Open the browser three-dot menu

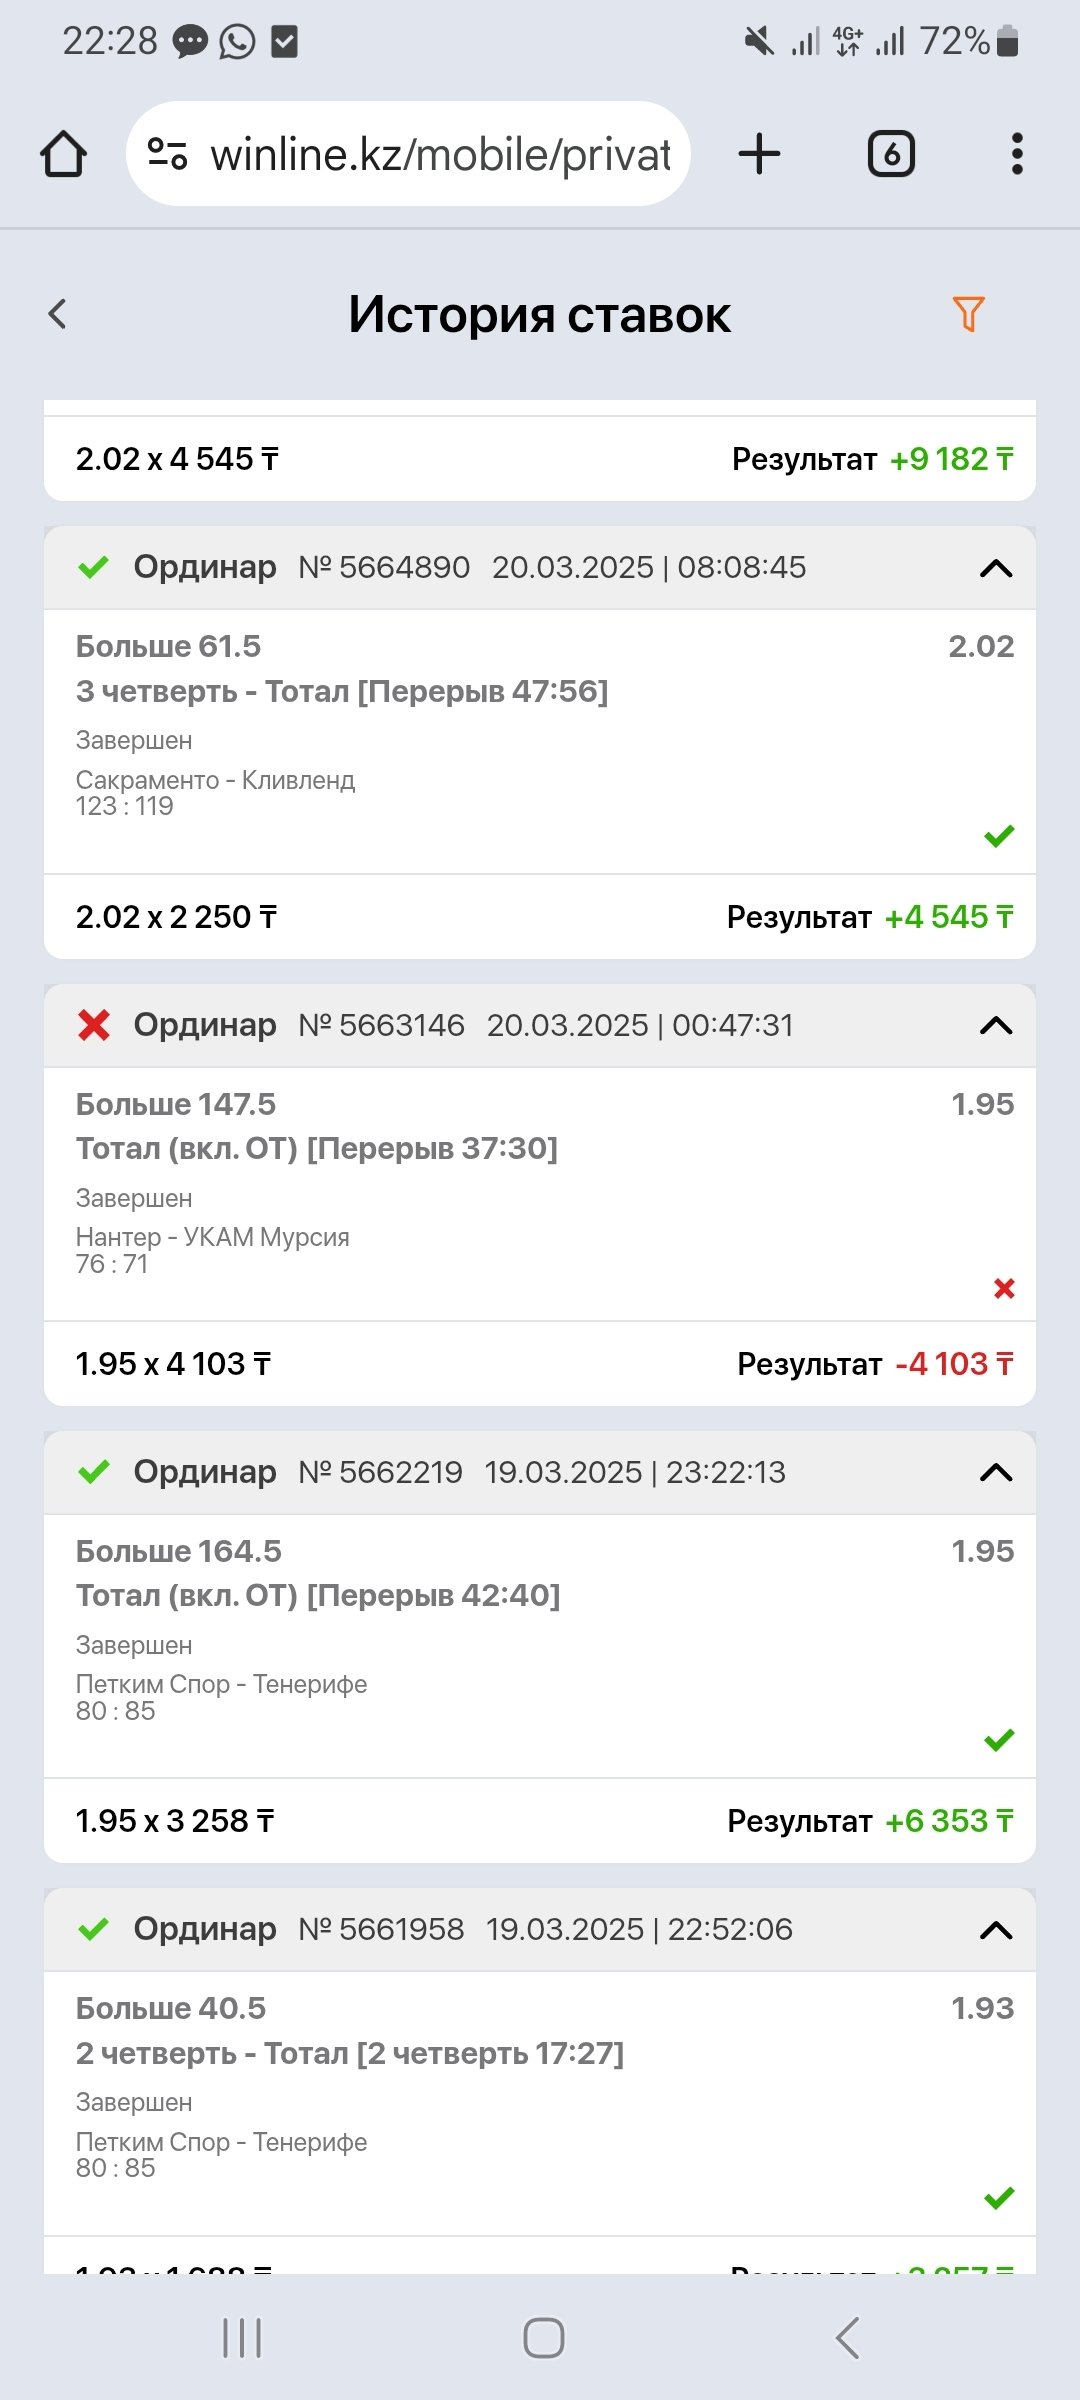(x=1017, y=155)
